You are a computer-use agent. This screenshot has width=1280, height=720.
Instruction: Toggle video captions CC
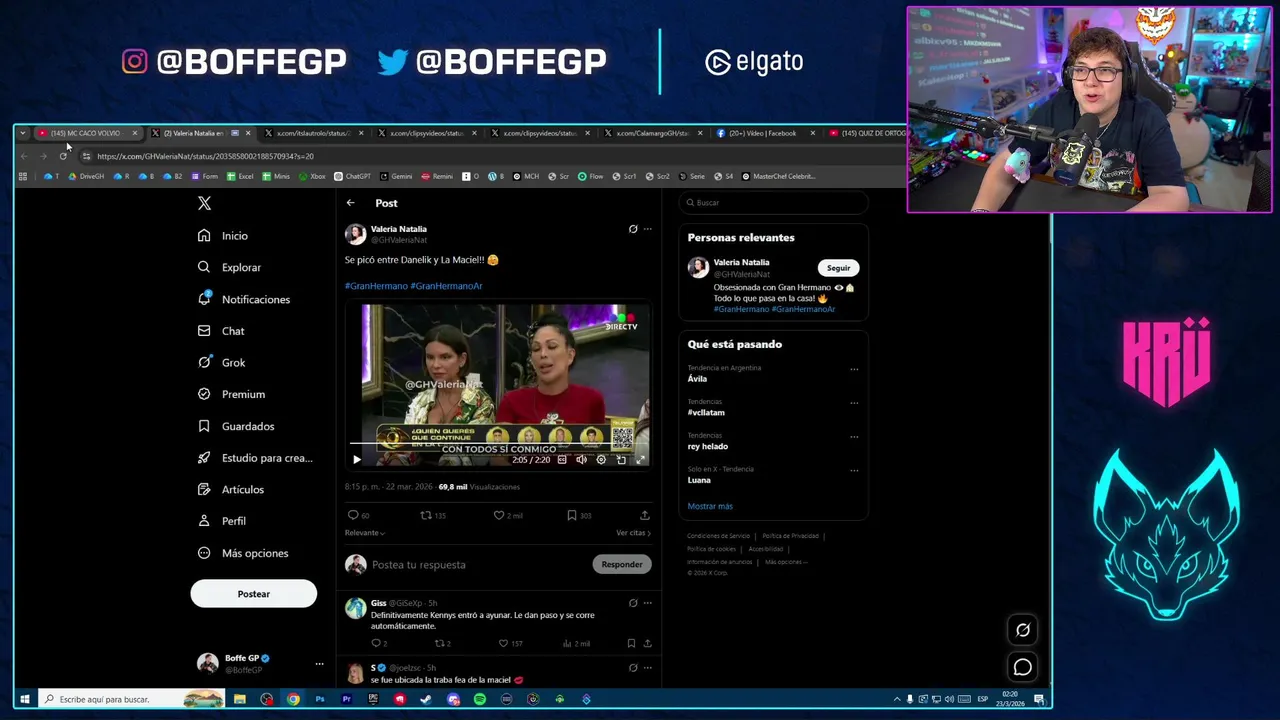562,460
